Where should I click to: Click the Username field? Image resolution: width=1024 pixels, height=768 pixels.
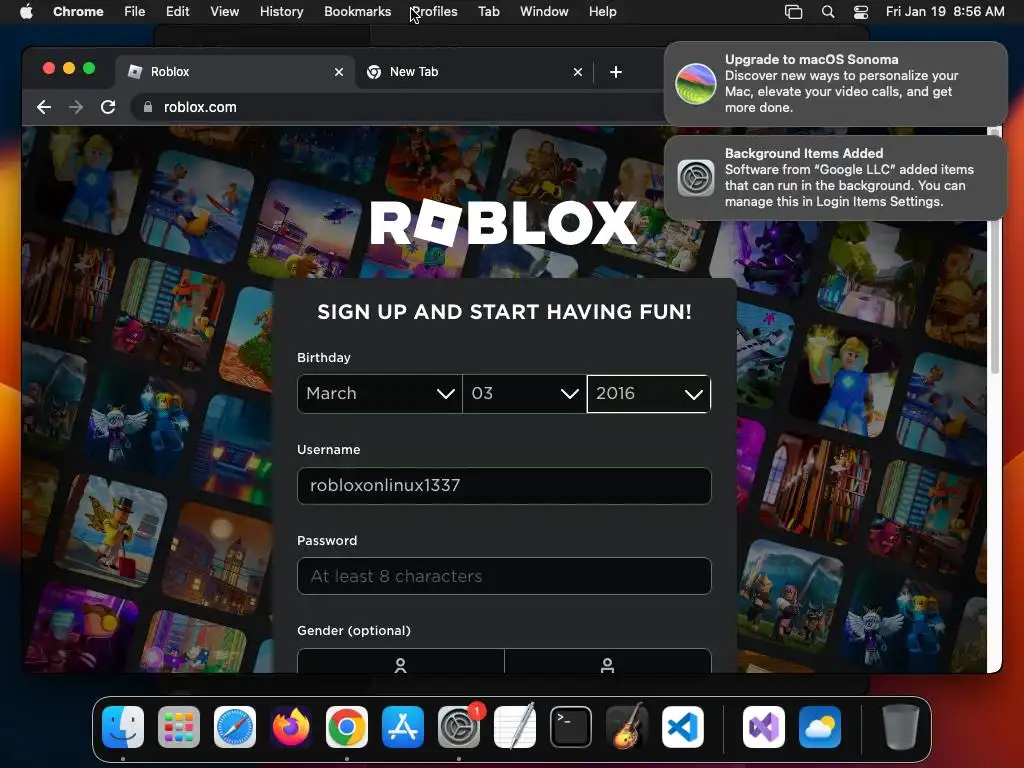click(504, 486)
